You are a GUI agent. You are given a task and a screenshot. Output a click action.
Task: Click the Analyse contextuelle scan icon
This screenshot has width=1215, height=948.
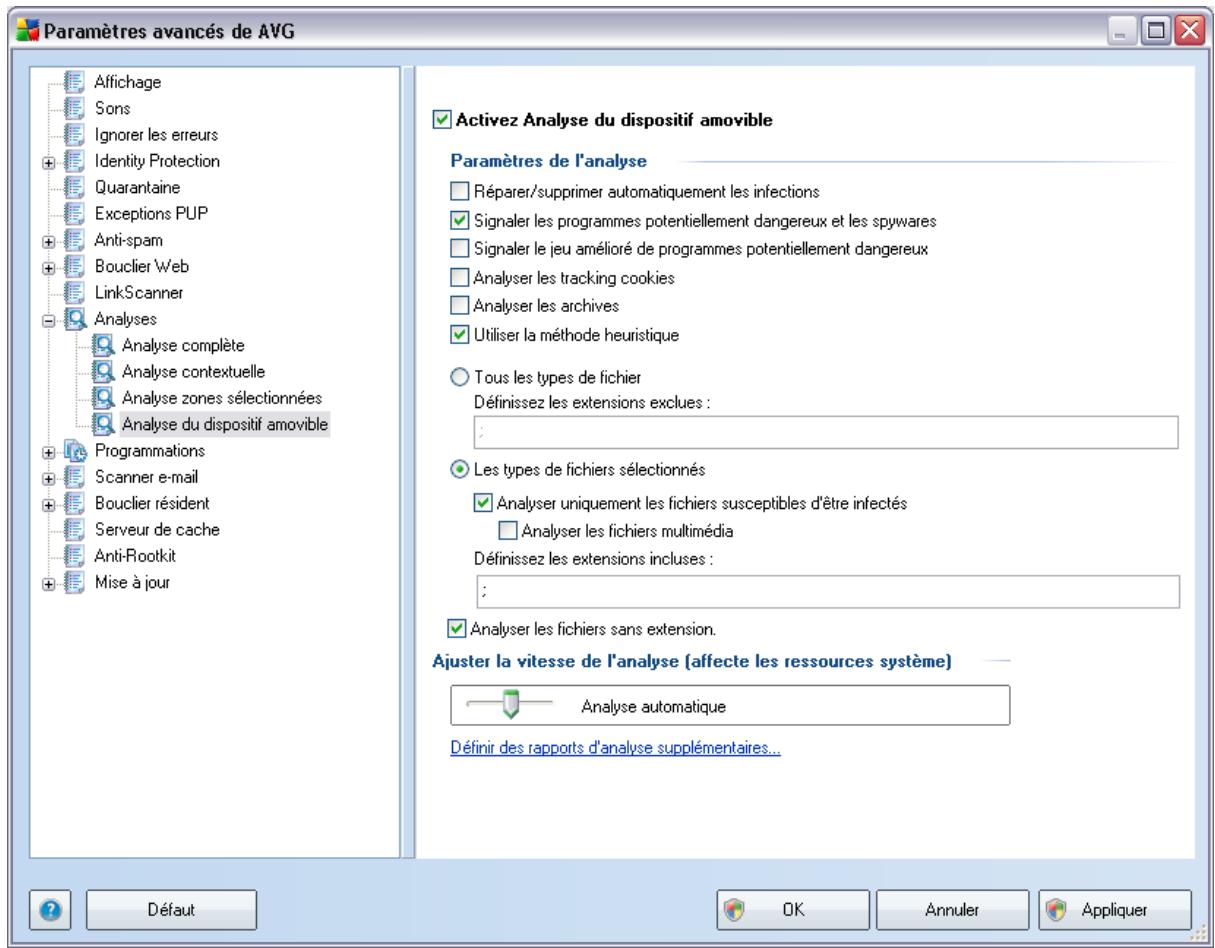pyautogui.click(x=105, y=372)
